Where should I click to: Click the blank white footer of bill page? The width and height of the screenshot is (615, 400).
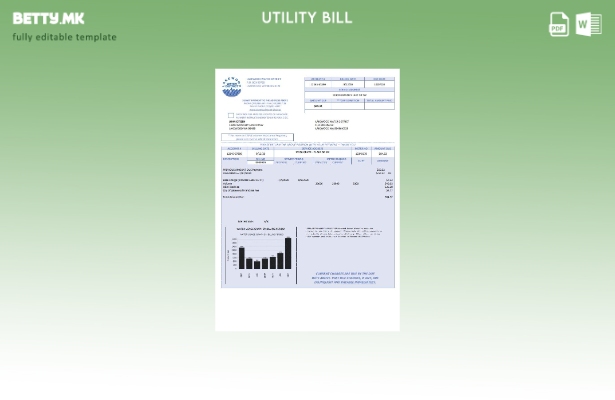(x=307, y=310)
